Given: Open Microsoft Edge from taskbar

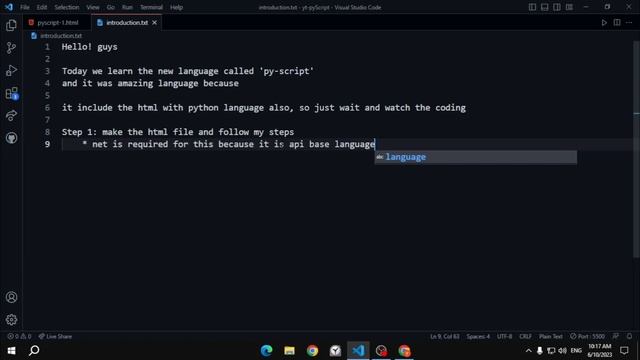Looking at the screenshot, I should [x=267, y=351].
